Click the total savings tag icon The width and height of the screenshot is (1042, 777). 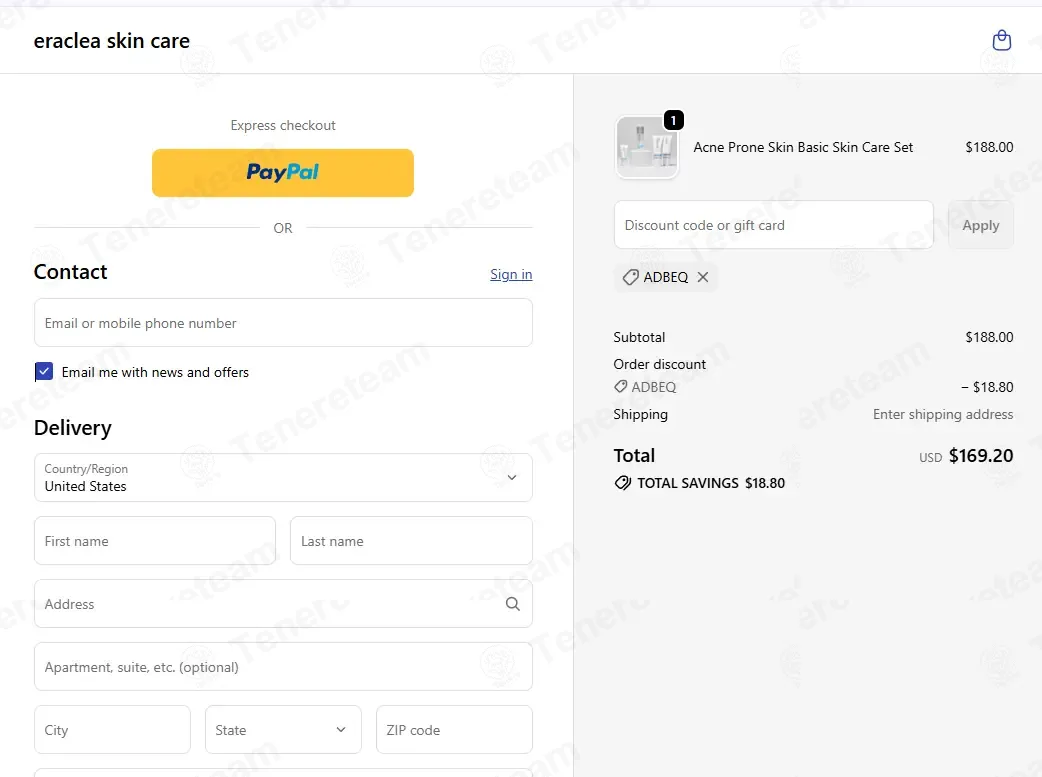pos(623,483)
